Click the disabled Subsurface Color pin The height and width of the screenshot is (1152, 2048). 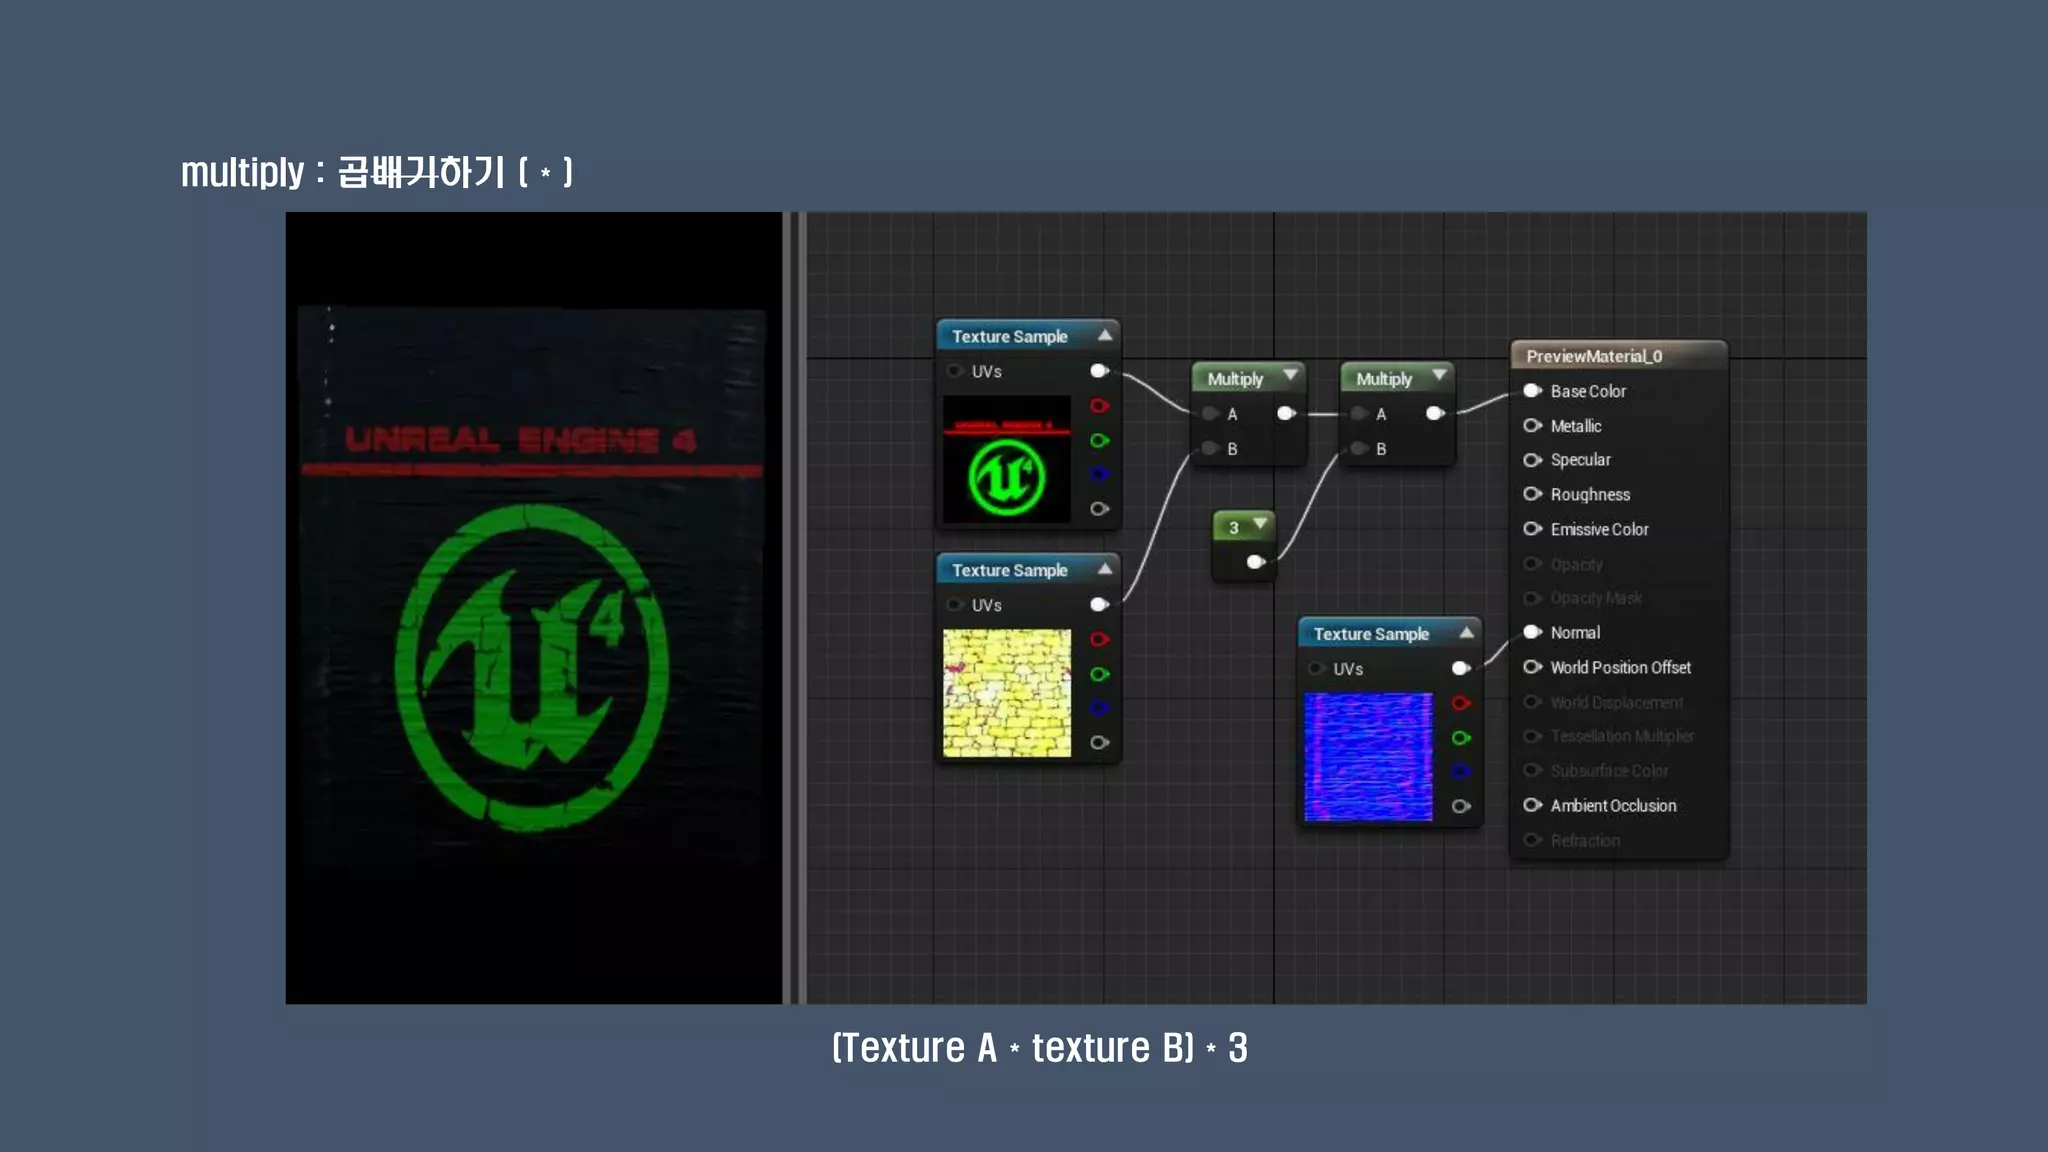coord(1532,770)
